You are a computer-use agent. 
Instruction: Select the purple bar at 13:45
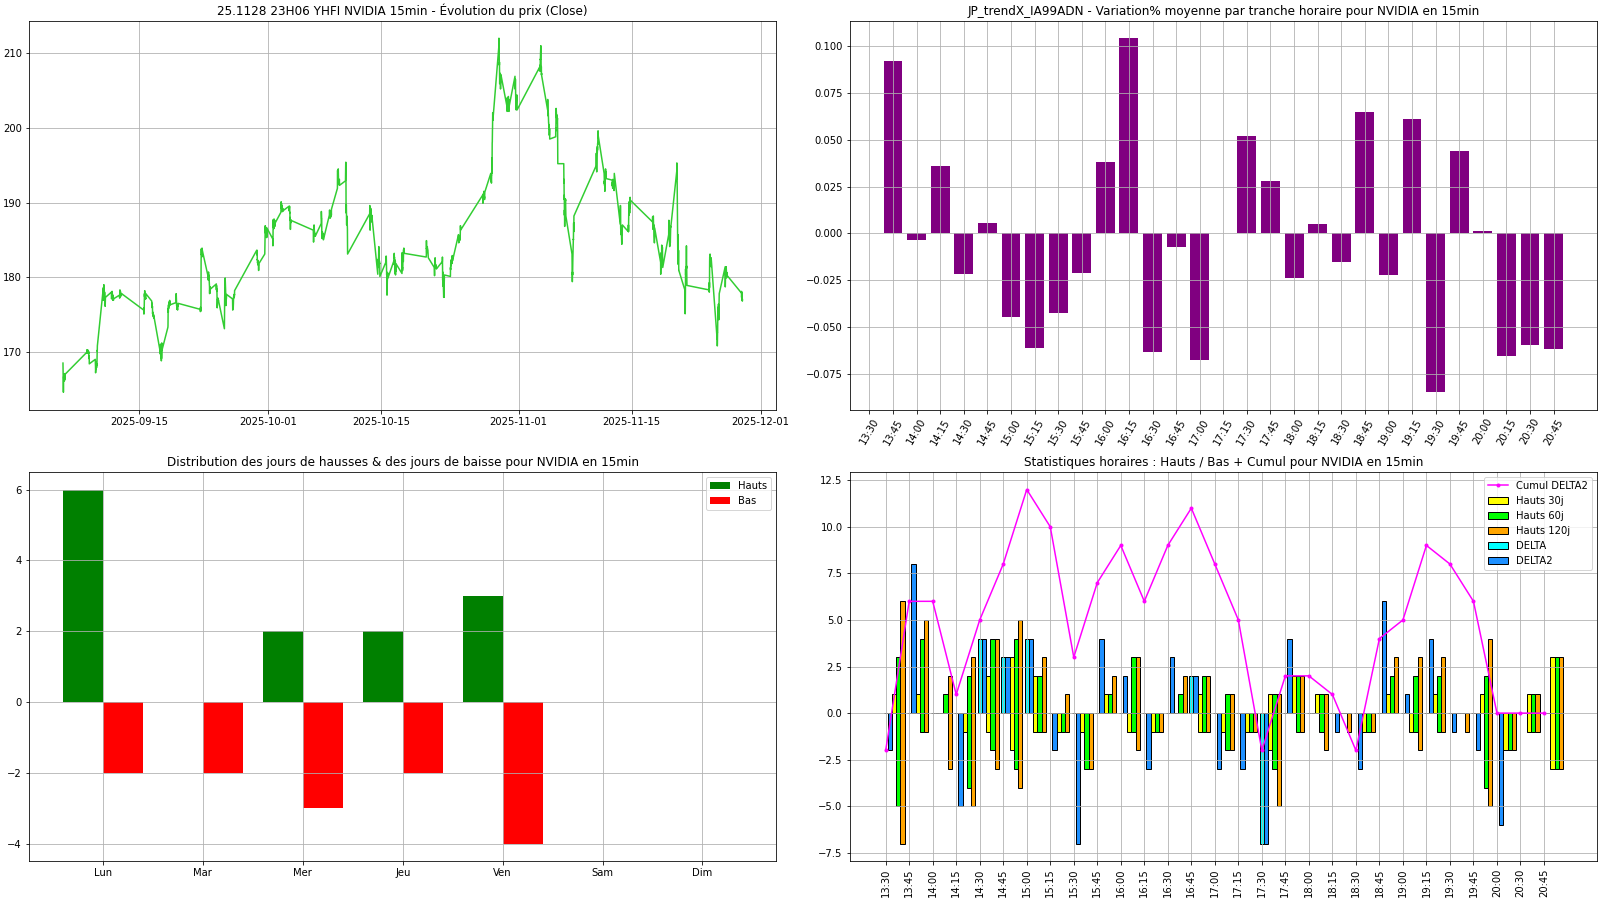pos(892,147)
